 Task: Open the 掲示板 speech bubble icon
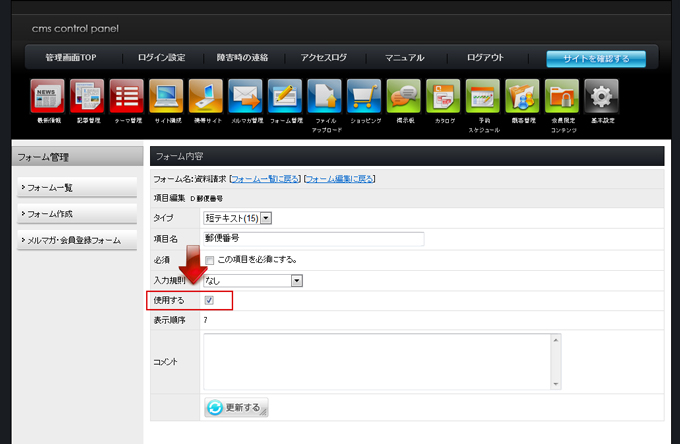[404, 96]
